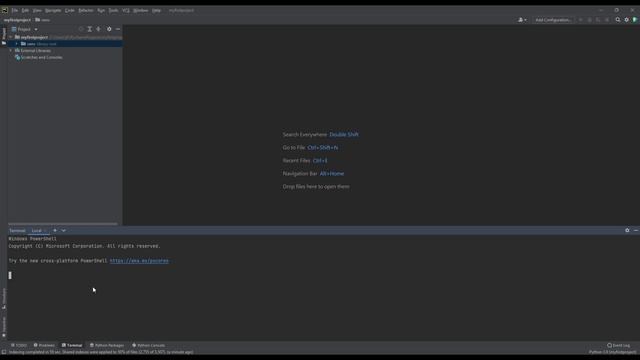This screenshot has width=640, height=360.
Task: Expand the External Libraries node
Action: [x=11, y=51]
